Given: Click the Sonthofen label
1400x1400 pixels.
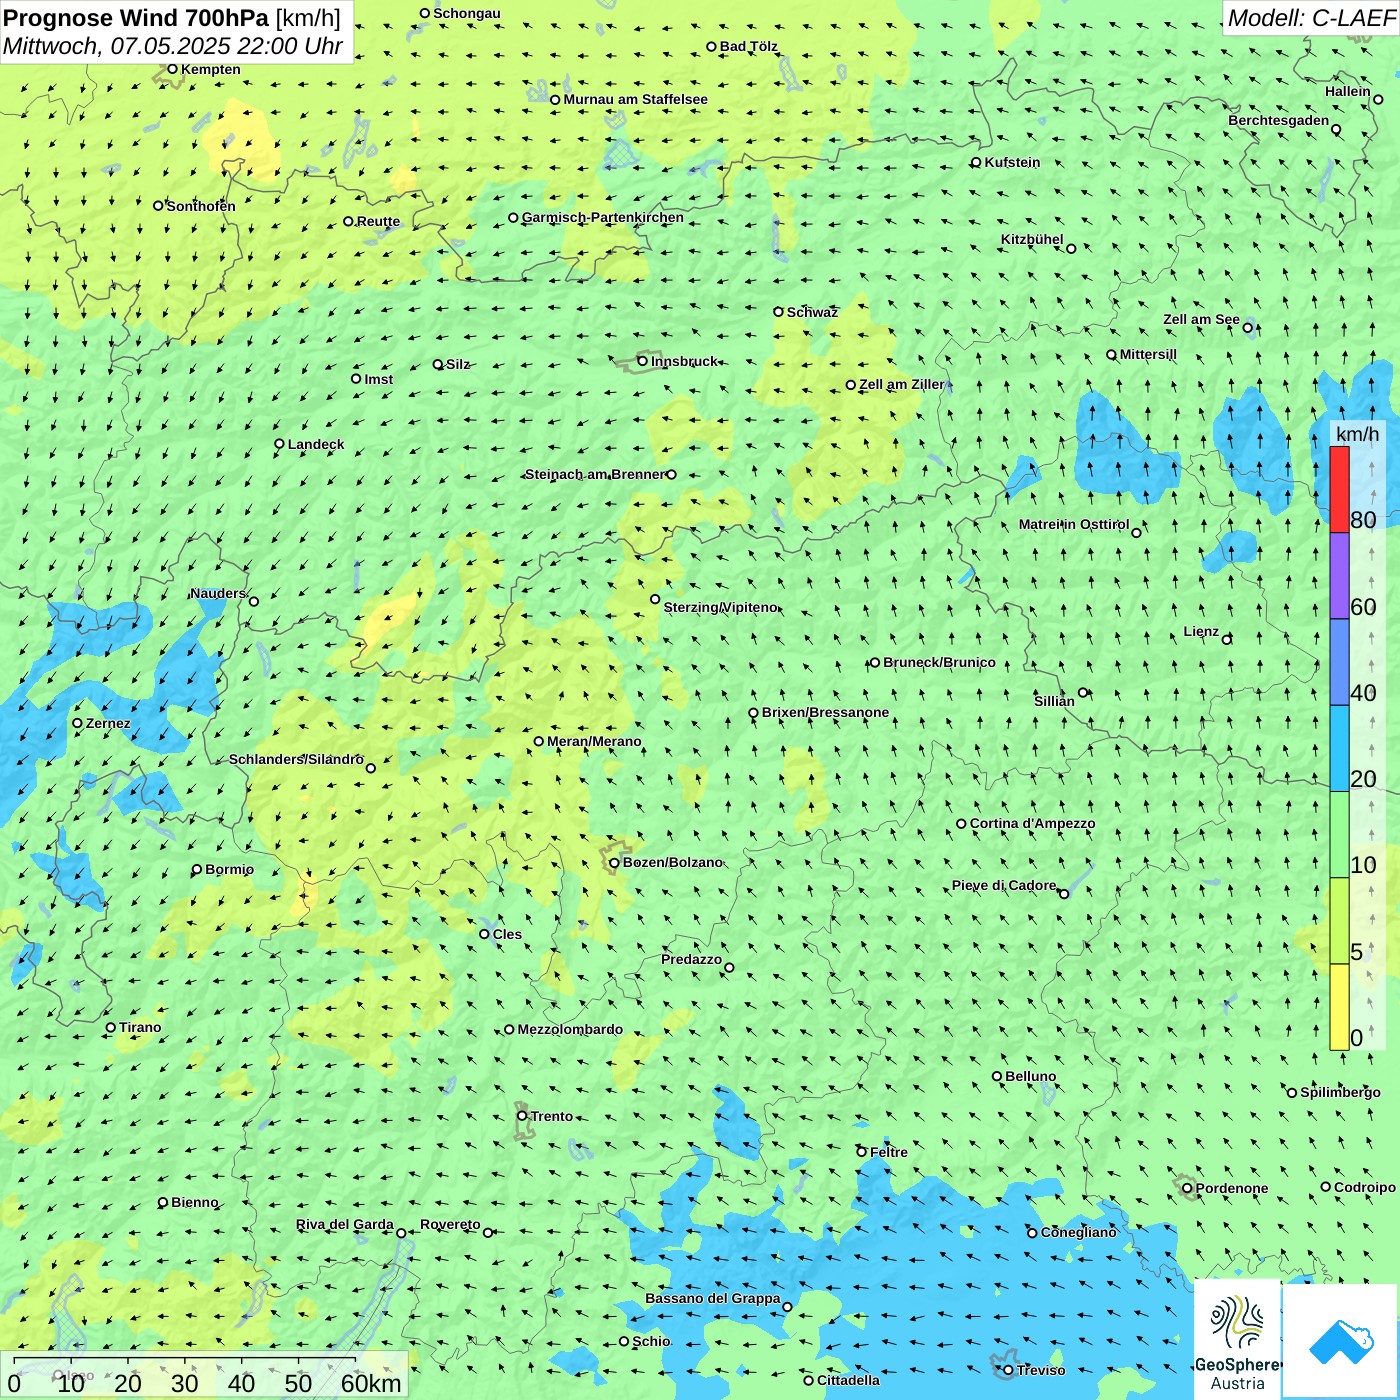Looking at the screenshot, I should [201, 206].
